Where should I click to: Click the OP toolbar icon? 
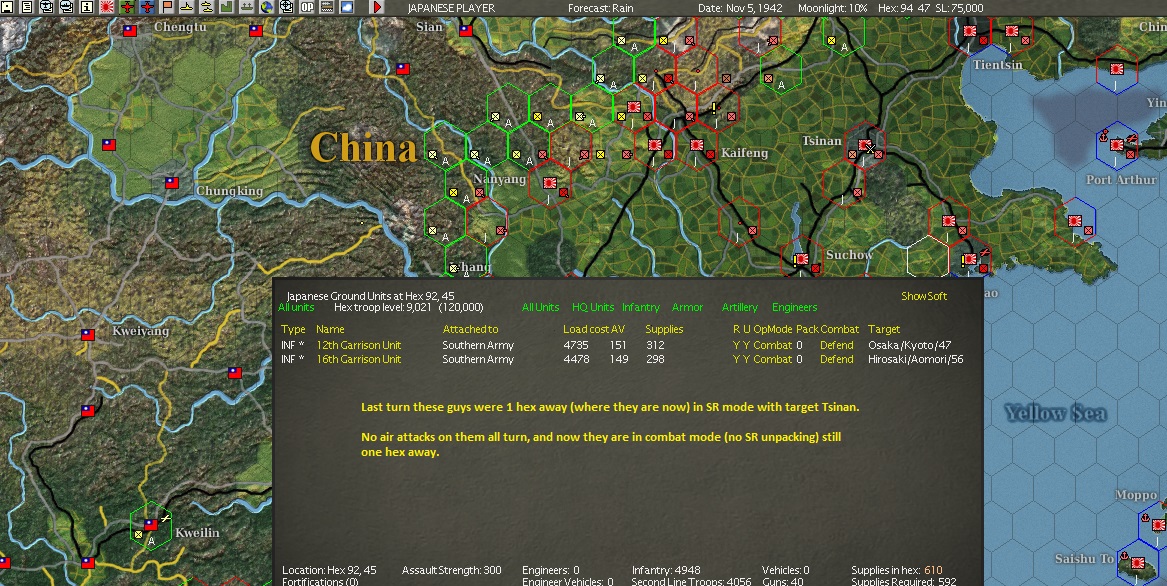click(307, 7)
